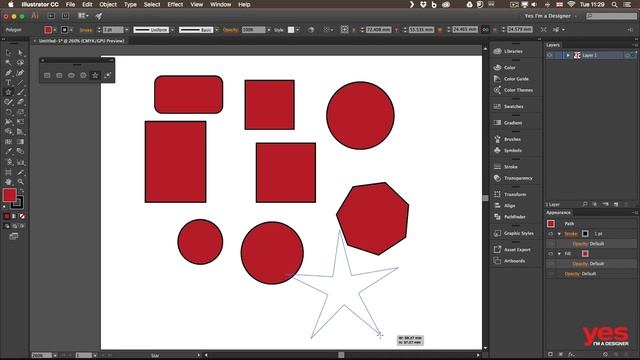640x360 pixels.
Task: Open the Pathfinder panel
Action: point(509,217)
